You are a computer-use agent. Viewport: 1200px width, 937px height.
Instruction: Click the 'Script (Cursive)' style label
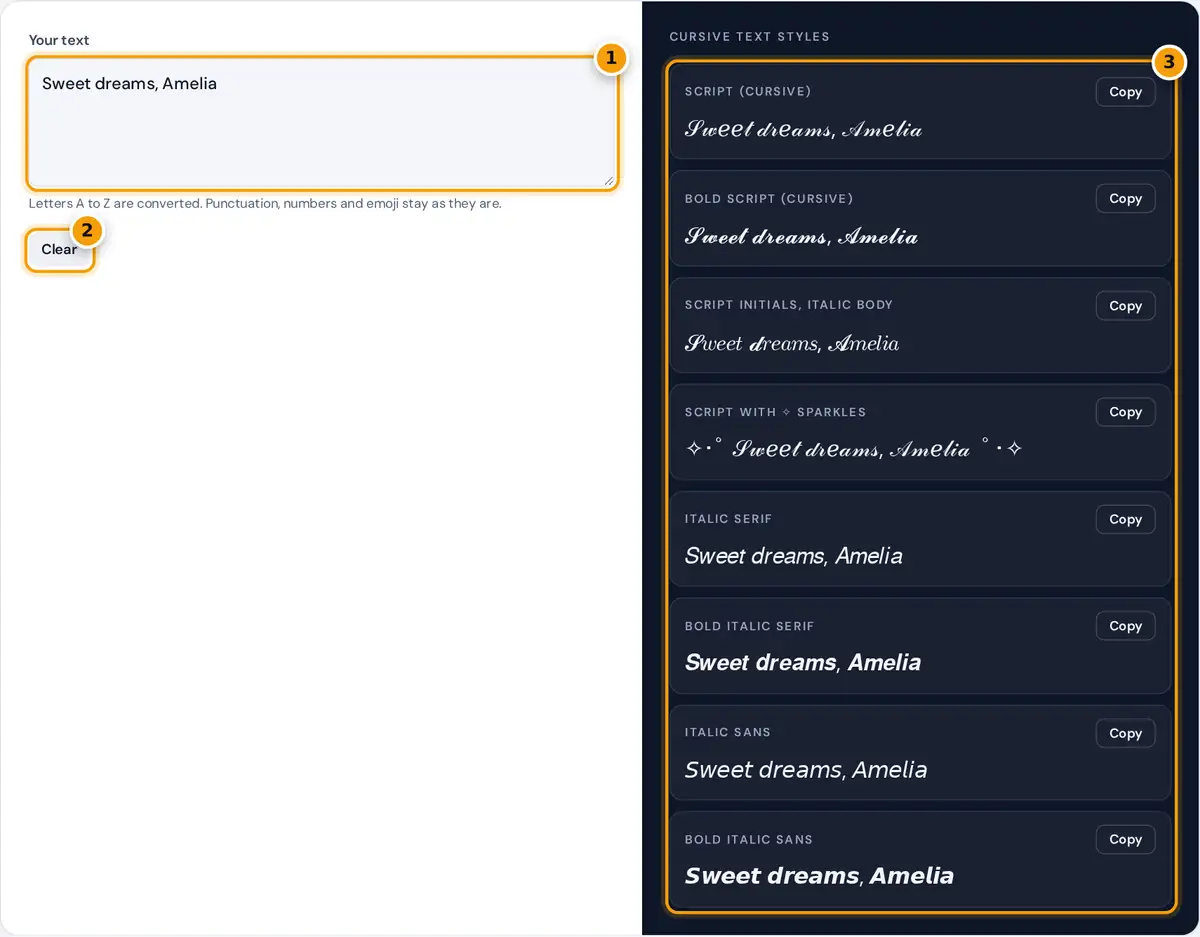[x=748, y=92]
